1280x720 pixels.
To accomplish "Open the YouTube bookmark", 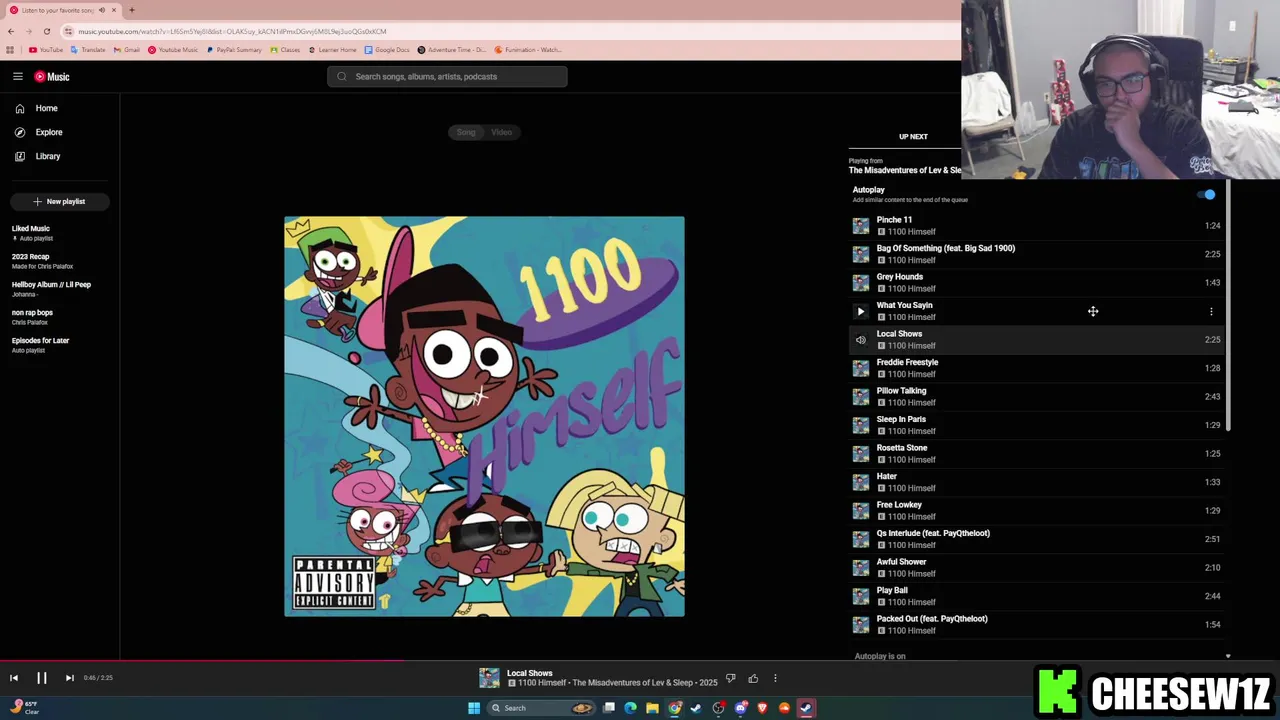I will [46, 50].
